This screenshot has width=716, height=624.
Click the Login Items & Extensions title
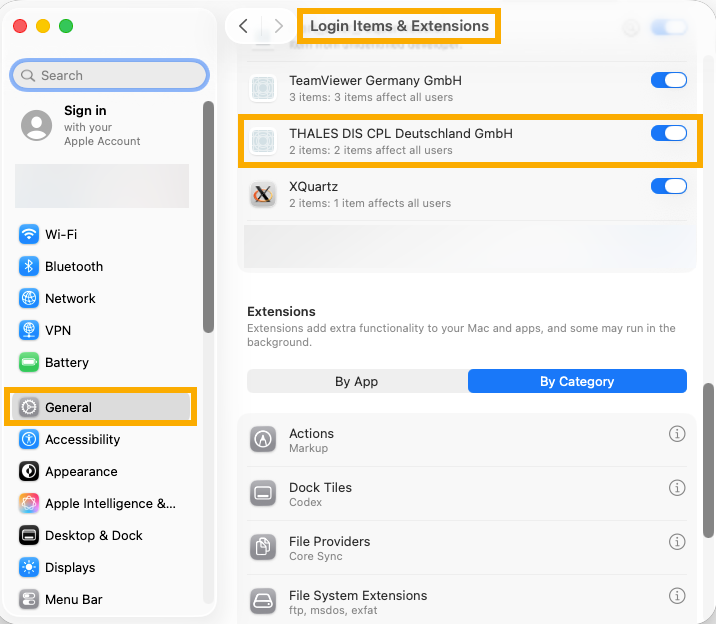click(x=400, y=26)
